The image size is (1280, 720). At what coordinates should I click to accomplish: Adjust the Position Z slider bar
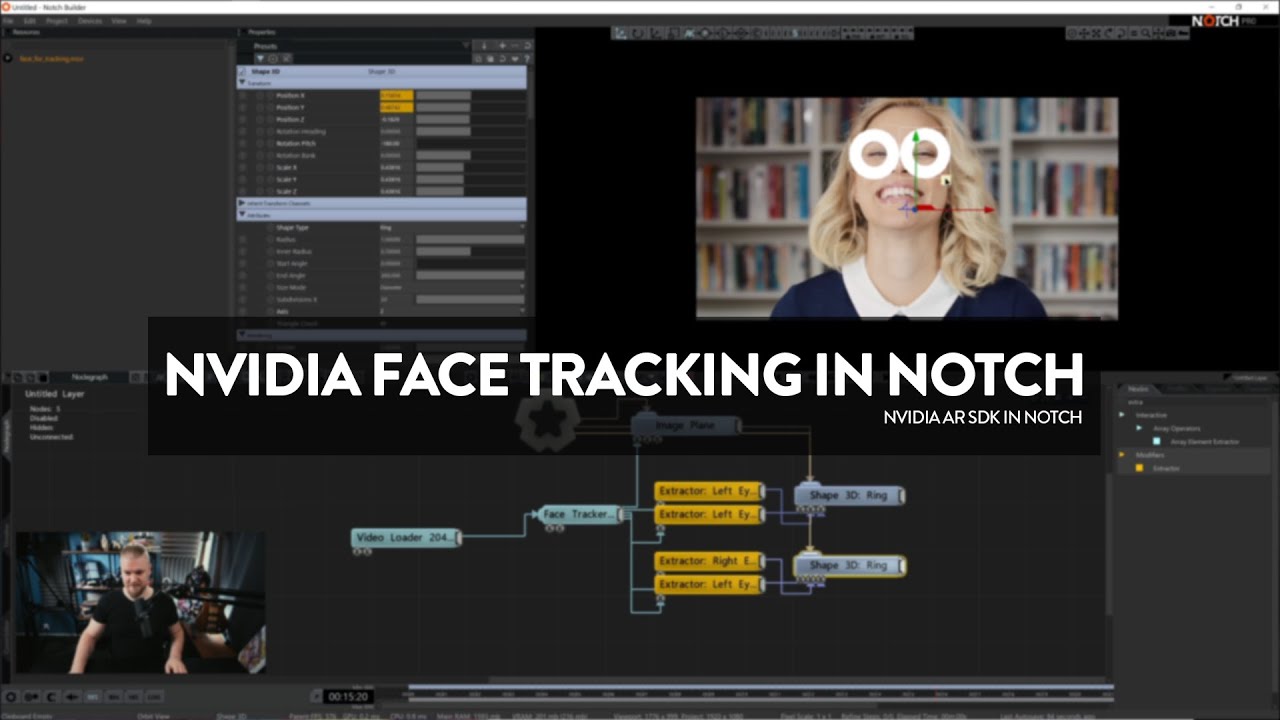[470, 119]
